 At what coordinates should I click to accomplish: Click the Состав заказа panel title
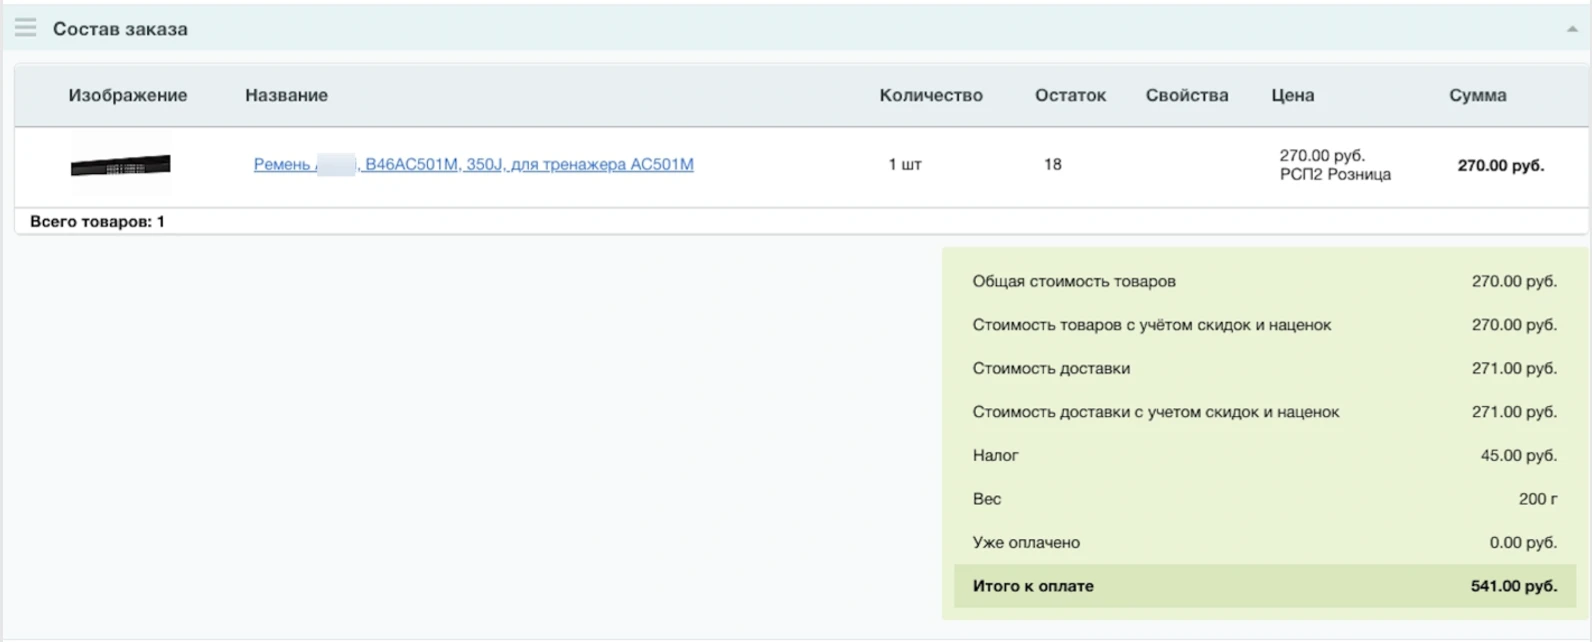tap(120, 29)
